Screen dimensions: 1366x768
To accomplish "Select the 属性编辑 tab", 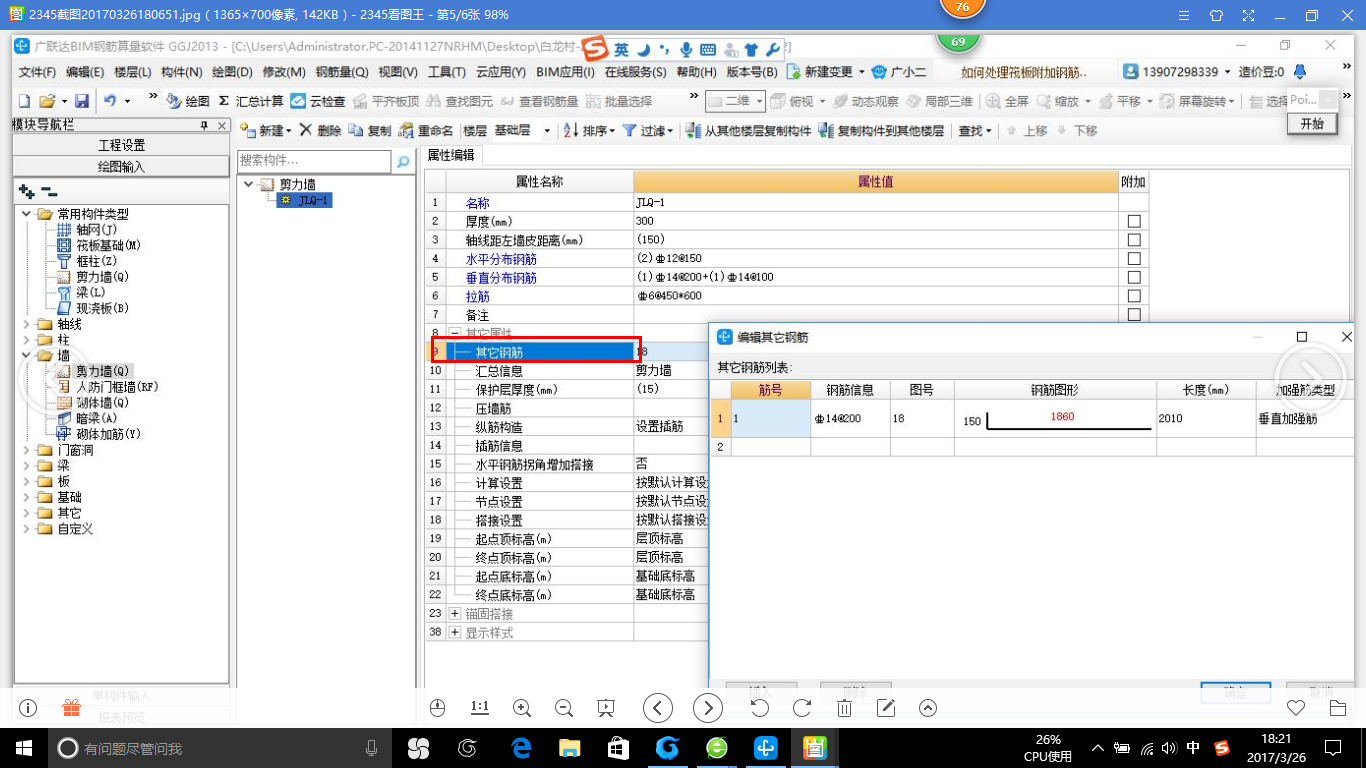I will 451,155.
